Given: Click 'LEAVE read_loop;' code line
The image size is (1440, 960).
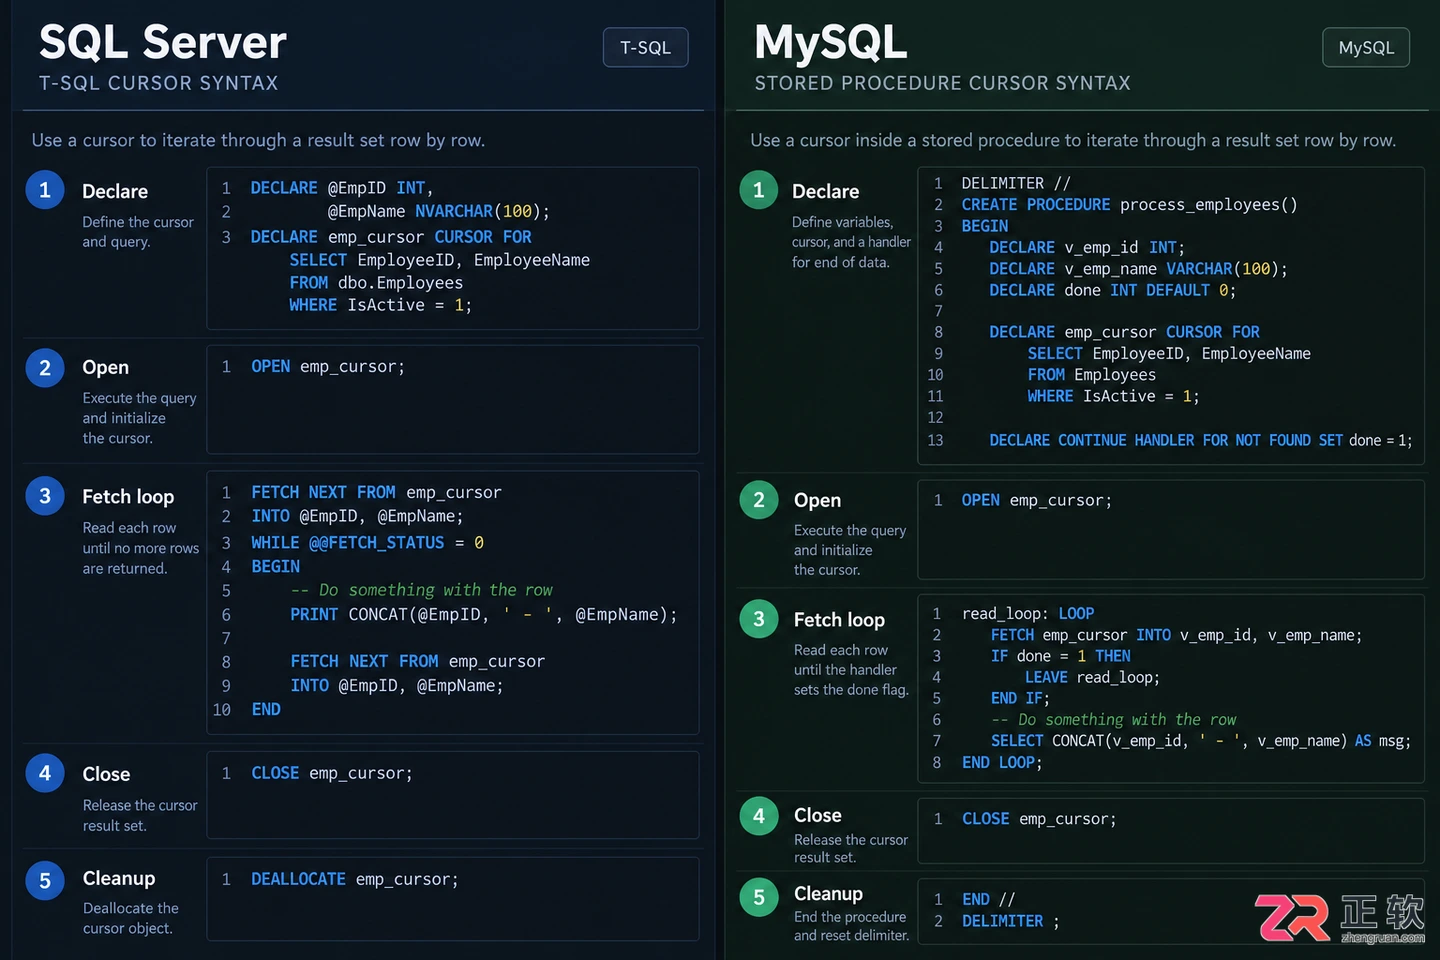Looking at the screenshot, I should [1092, 678].
